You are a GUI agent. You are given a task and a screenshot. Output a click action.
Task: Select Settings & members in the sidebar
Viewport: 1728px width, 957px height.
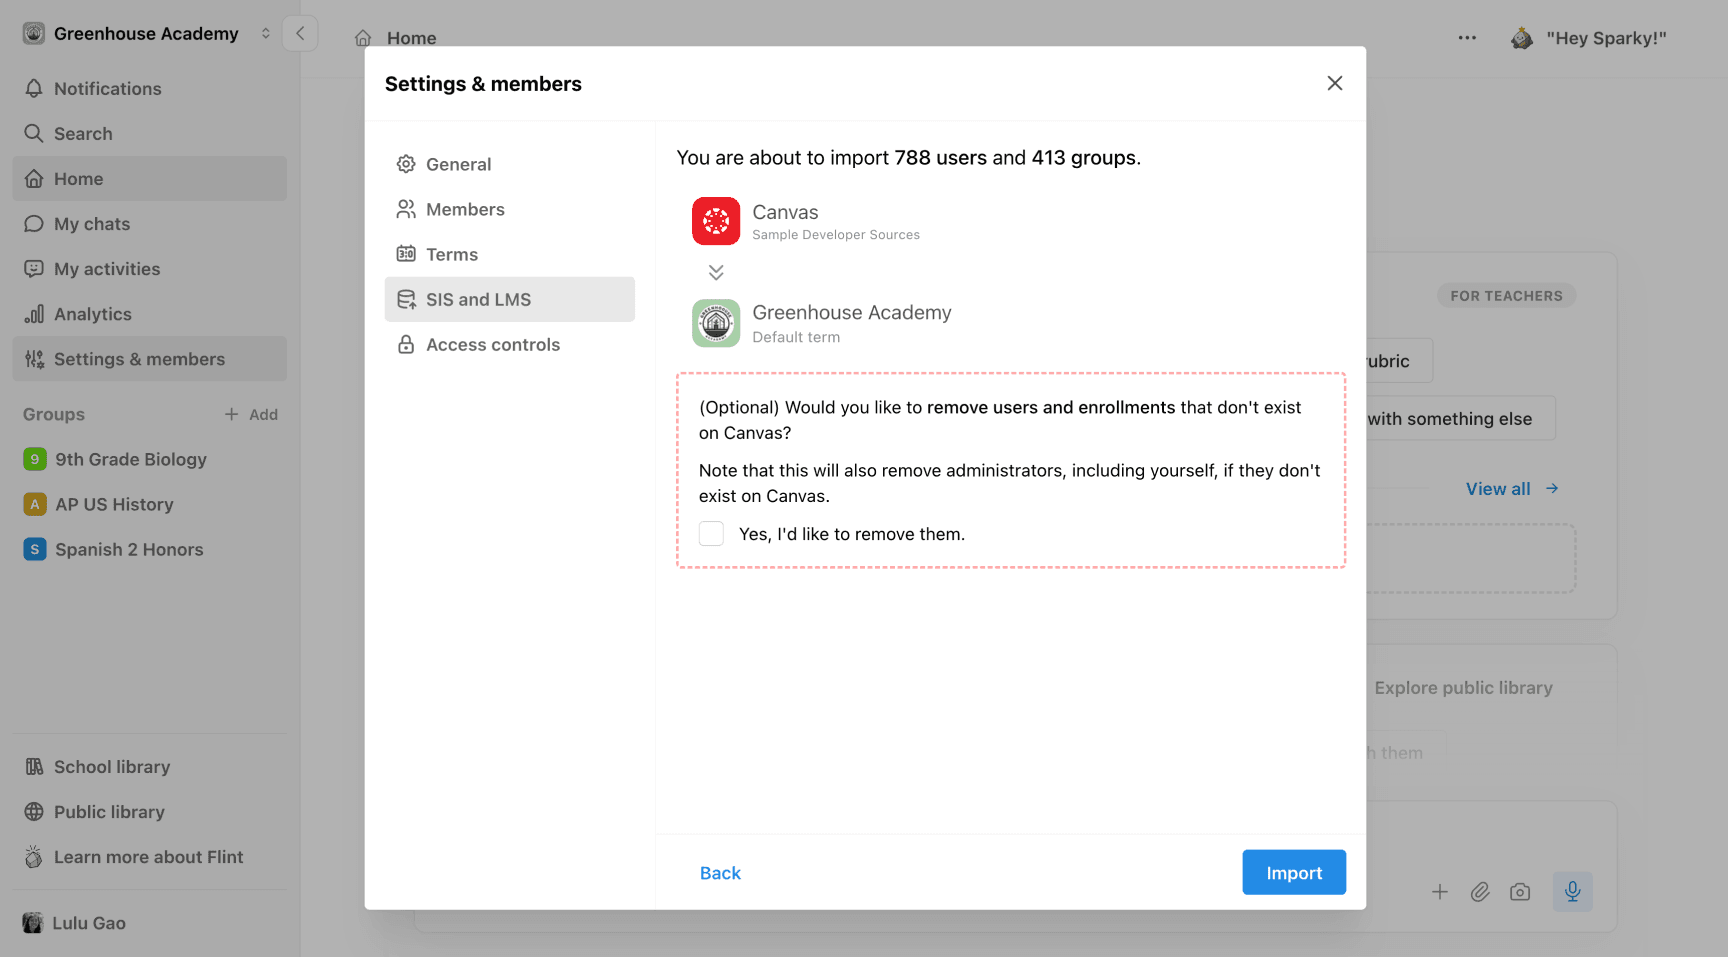coord(150,358)
